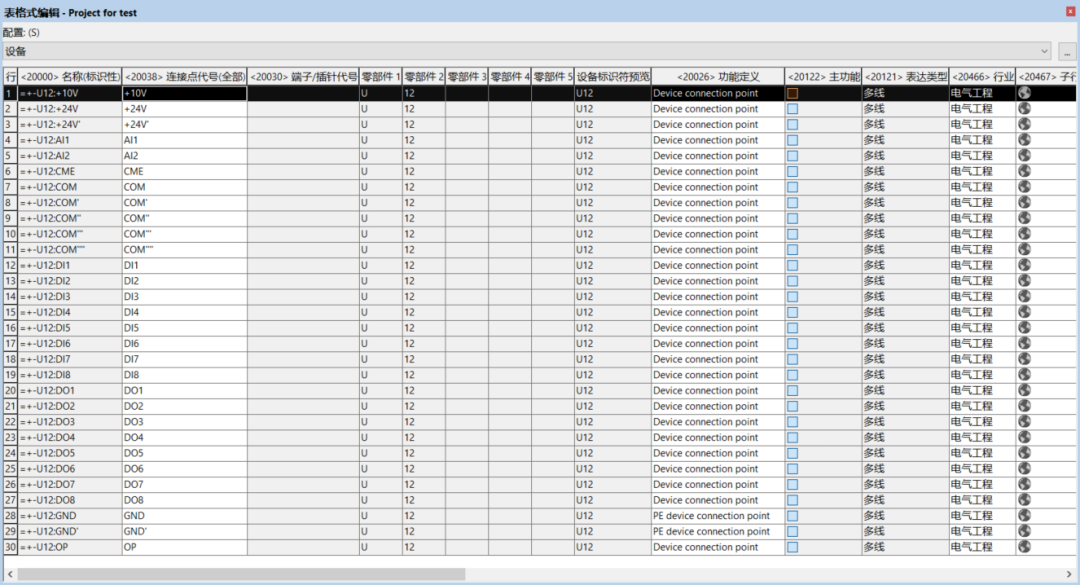Click the globe icon in the DO8 row

click(x=1024, y=500)
